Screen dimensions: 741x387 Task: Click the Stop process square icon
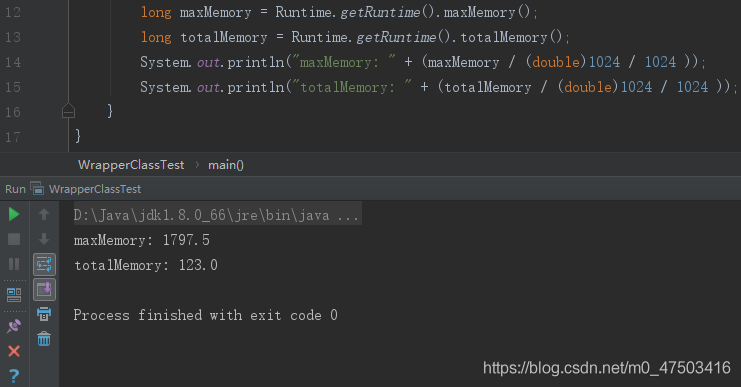[x=14, y=239]
